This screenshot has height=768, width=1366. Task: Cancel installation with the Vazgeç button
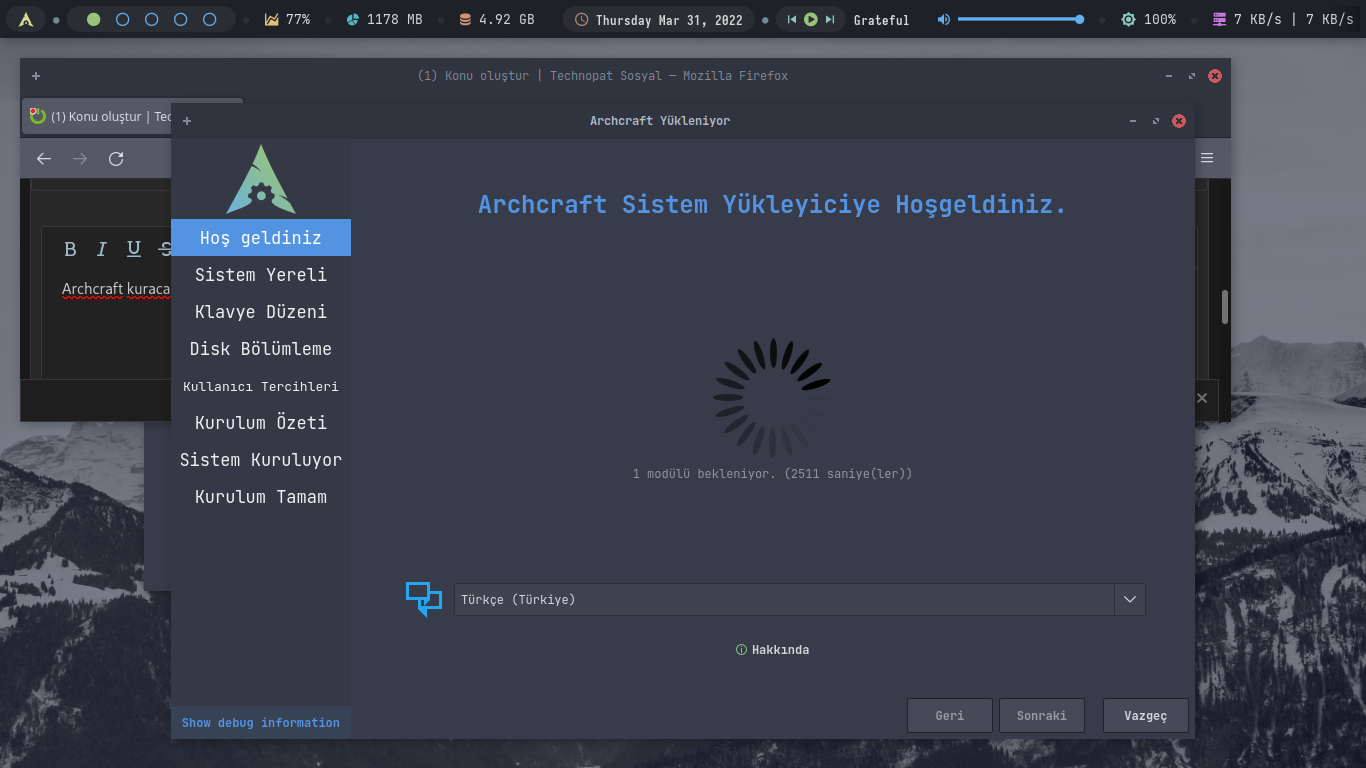pos(1146,716)
